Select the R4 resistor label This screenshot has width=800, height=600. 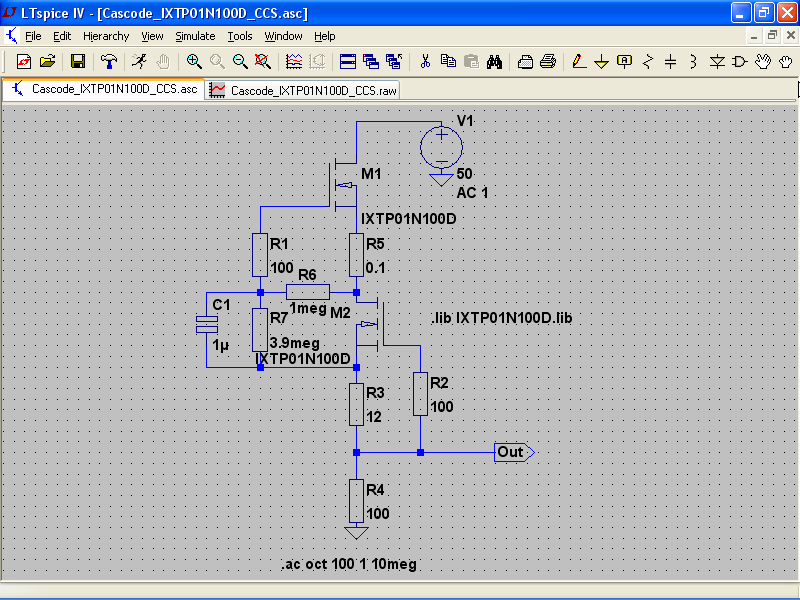click(x=375, y=490)
